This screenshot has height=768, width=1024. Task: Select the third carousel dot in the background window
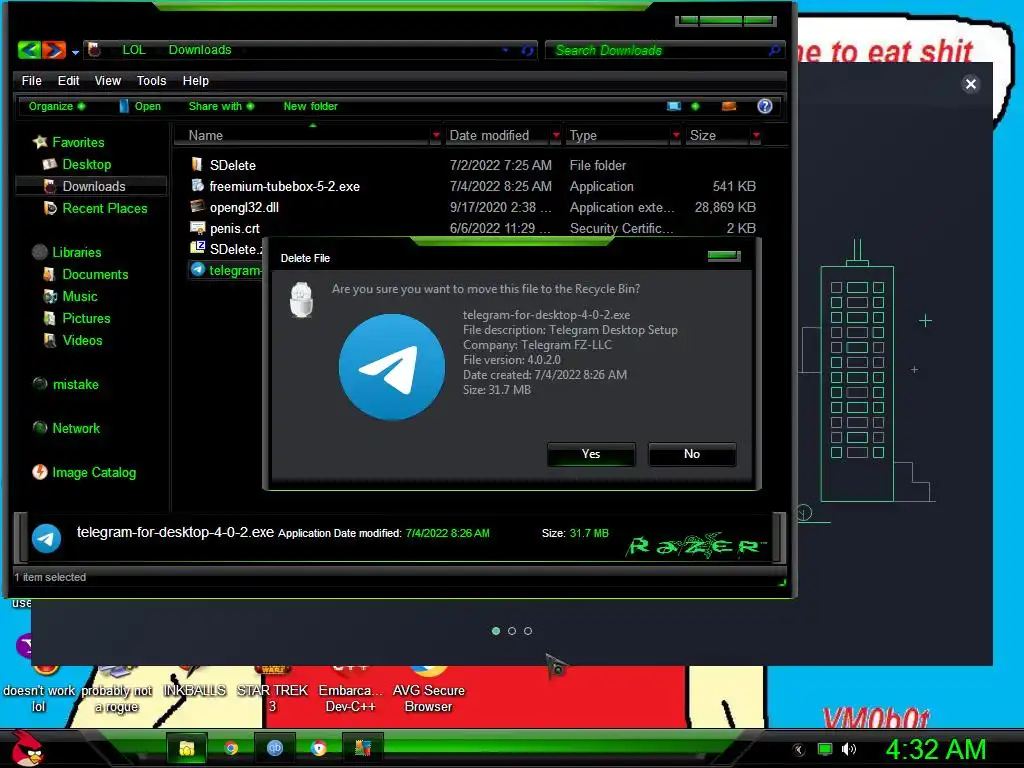point(528,631)
